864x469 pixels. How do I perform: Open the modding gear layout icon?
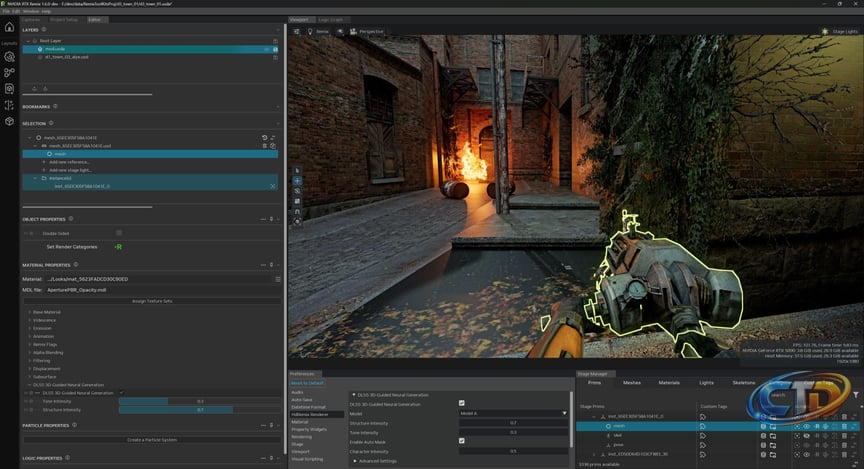coord(9,56)
